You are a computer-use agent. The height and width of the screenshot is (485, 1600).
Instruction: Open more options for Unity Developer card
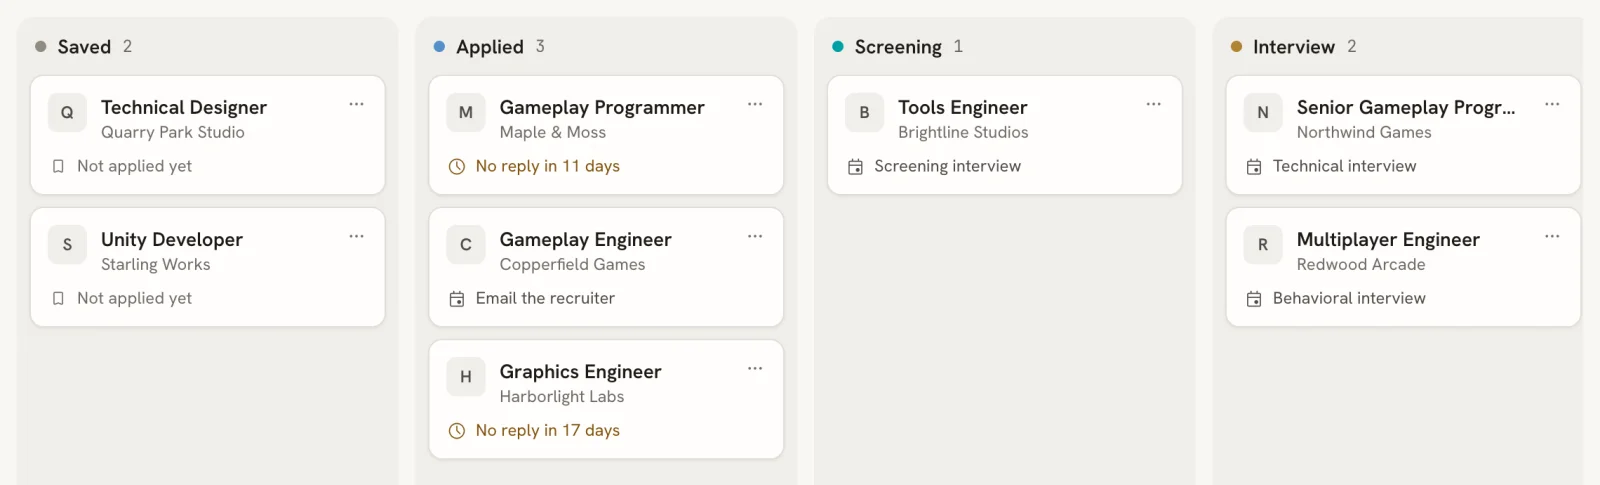[x=356, y=236]
